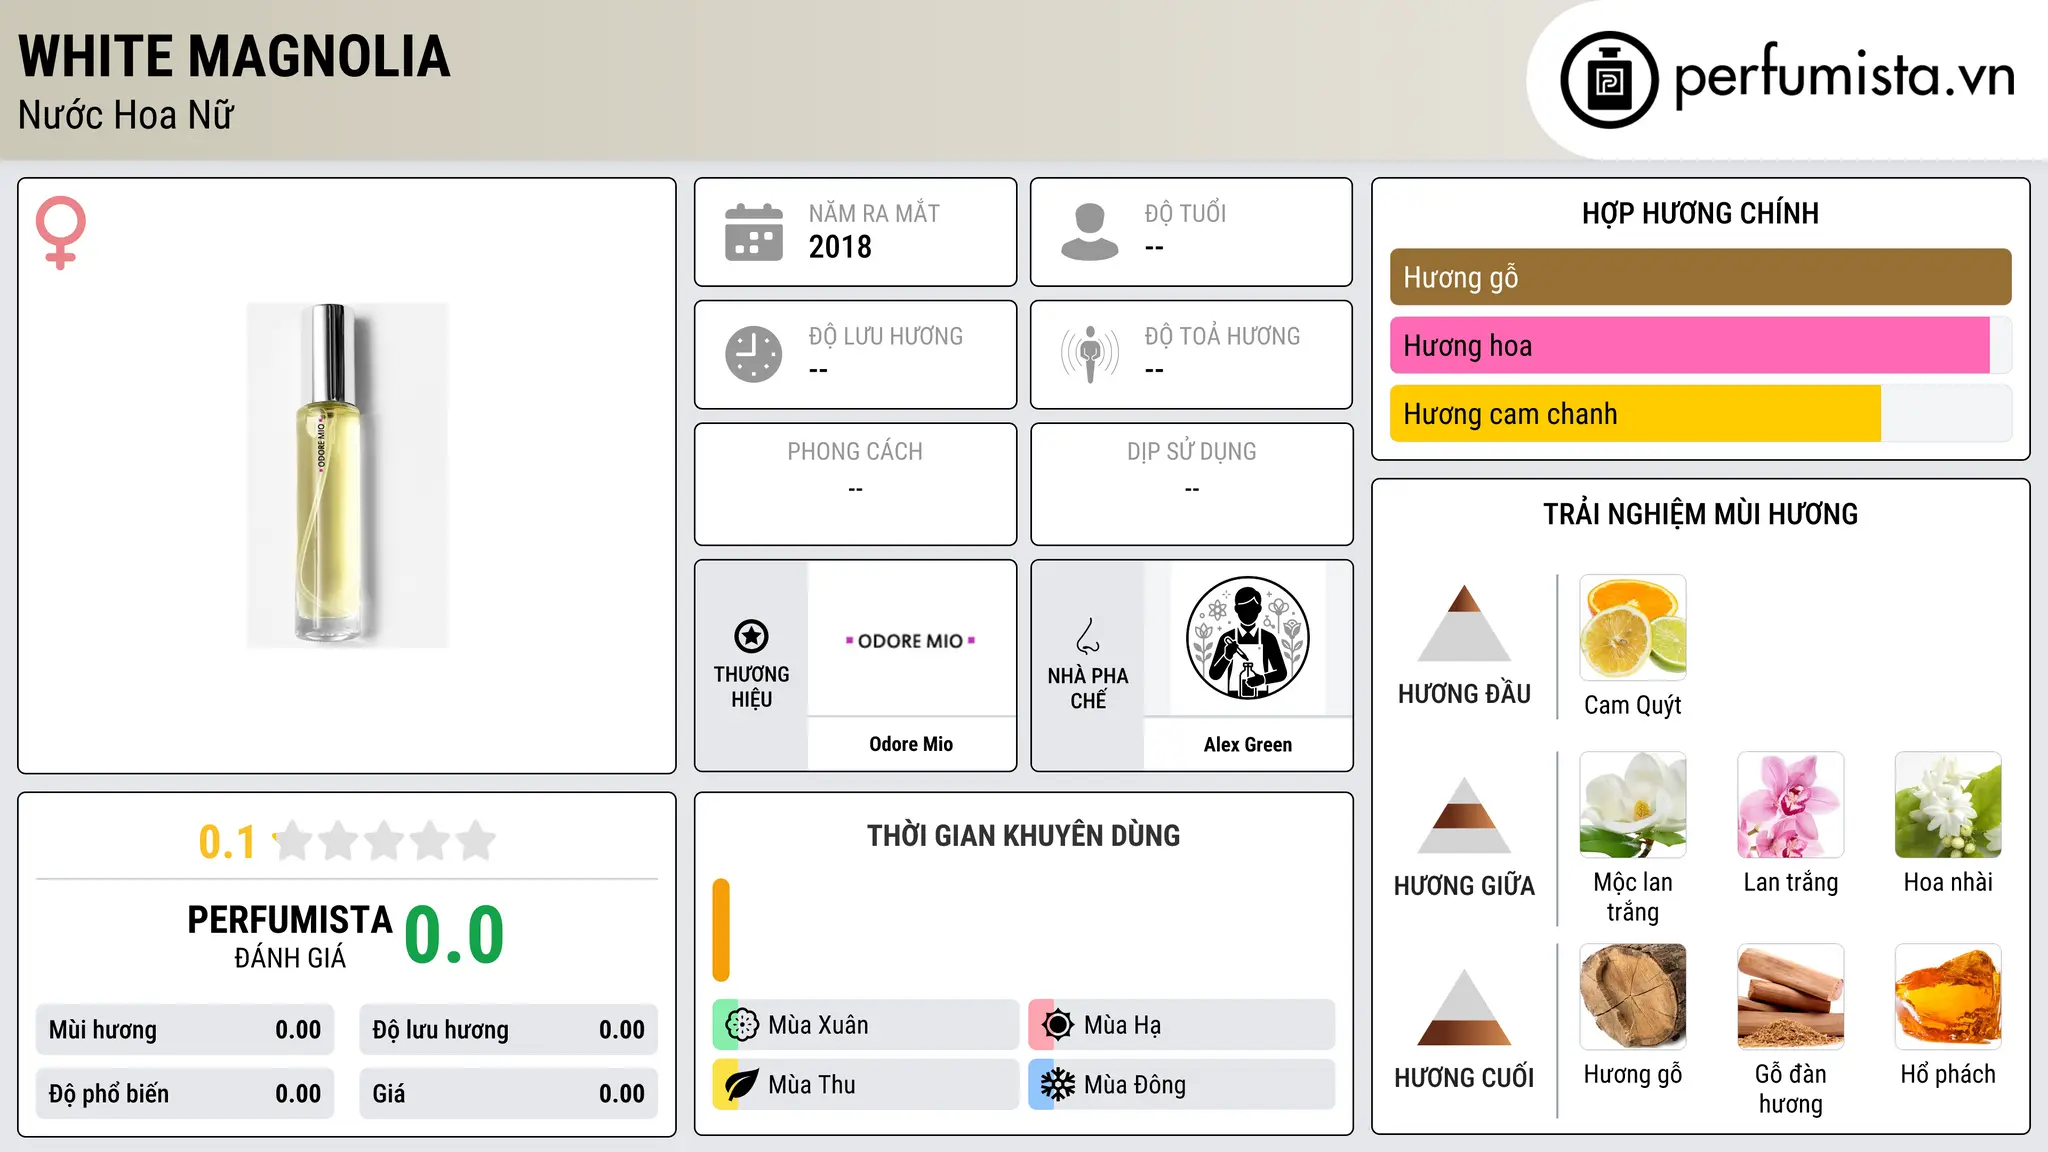Image resolution: width=2048 pixels, height=1152 pixels.
Task: Click the HỢP HƯƠNG CHÍNH heading
Action: click(1700, 213)
